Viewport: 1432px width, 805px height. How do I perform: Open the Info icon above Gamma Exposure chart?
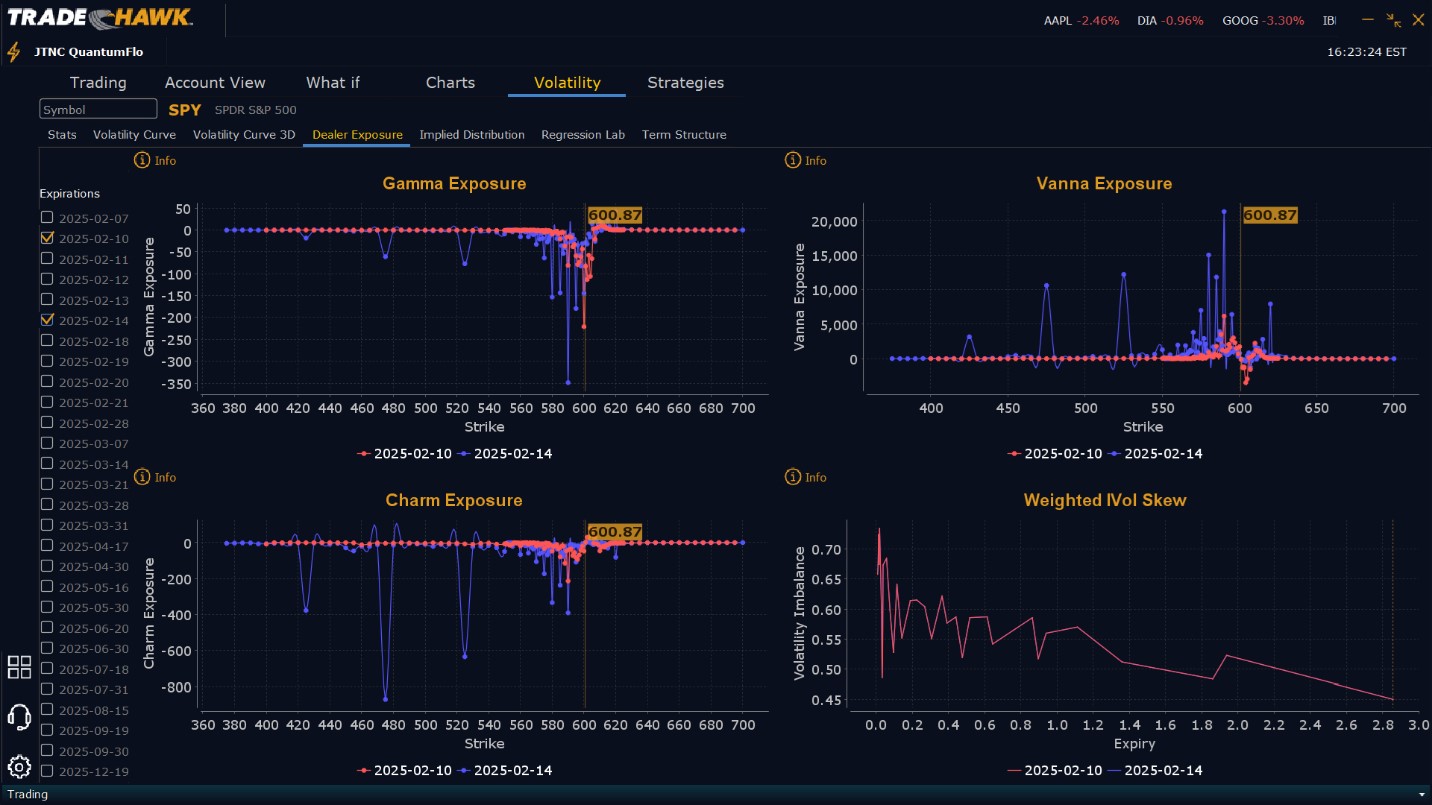(141, 160)
